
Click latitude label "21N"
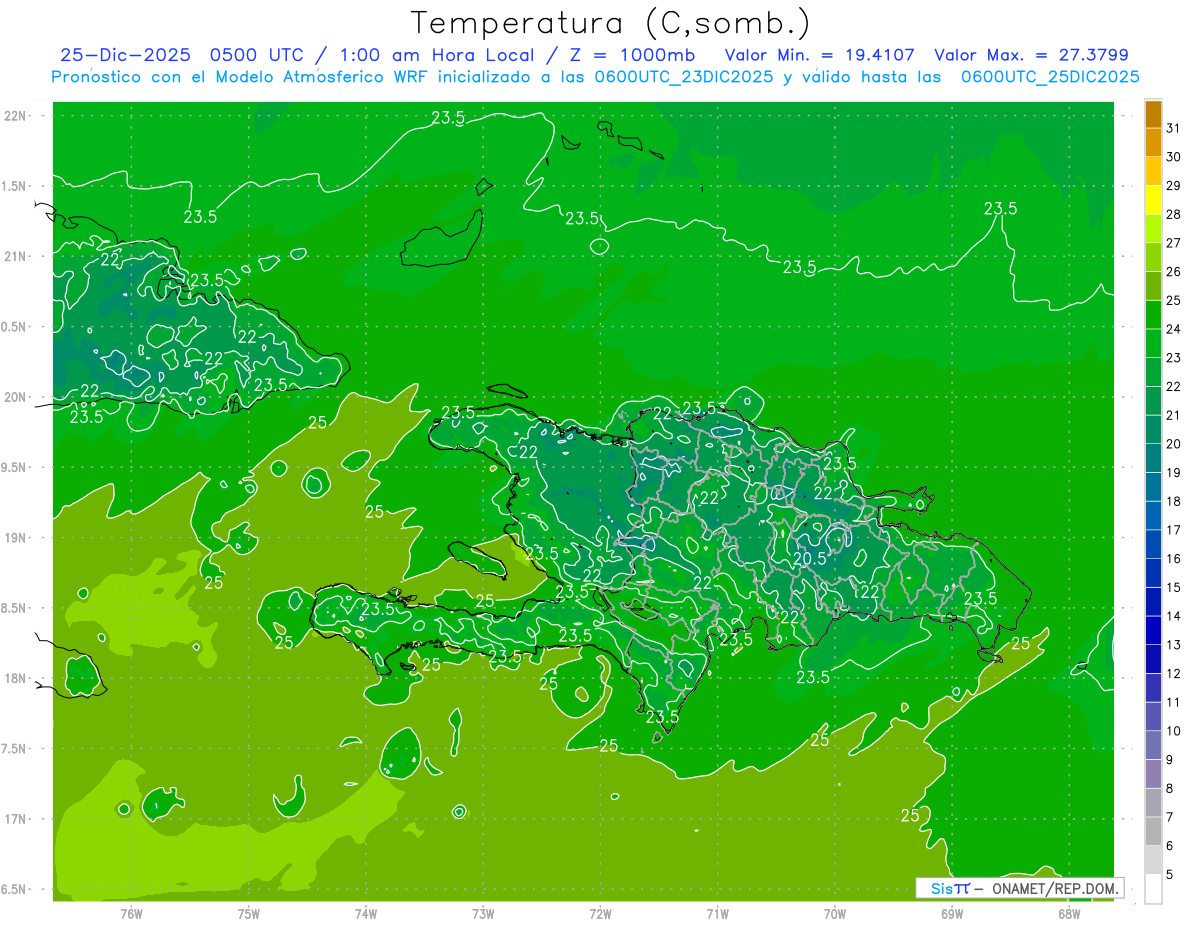click(16, 256)
